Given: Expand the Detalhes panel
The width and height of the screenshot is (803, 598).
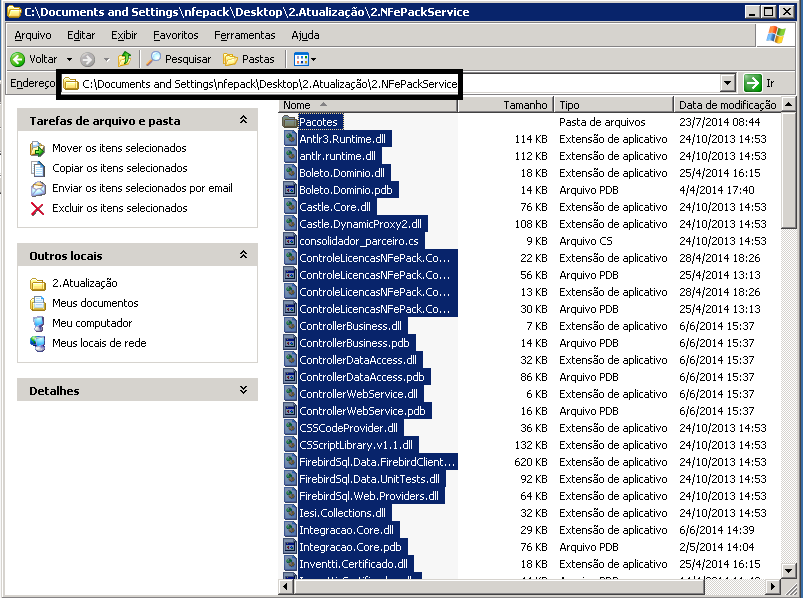Looking at the screenshot, I should [x=243, y=390].
